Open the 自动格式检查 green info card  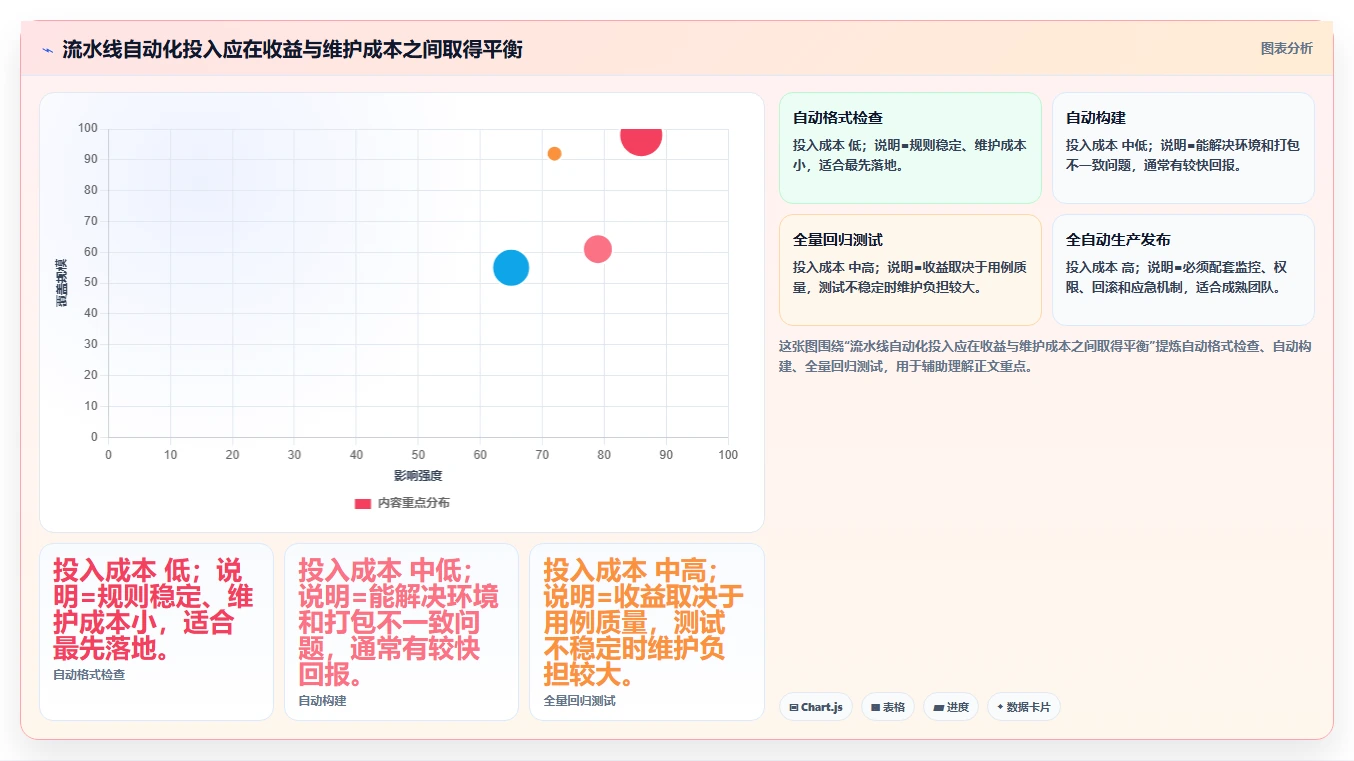click(910, 148)
